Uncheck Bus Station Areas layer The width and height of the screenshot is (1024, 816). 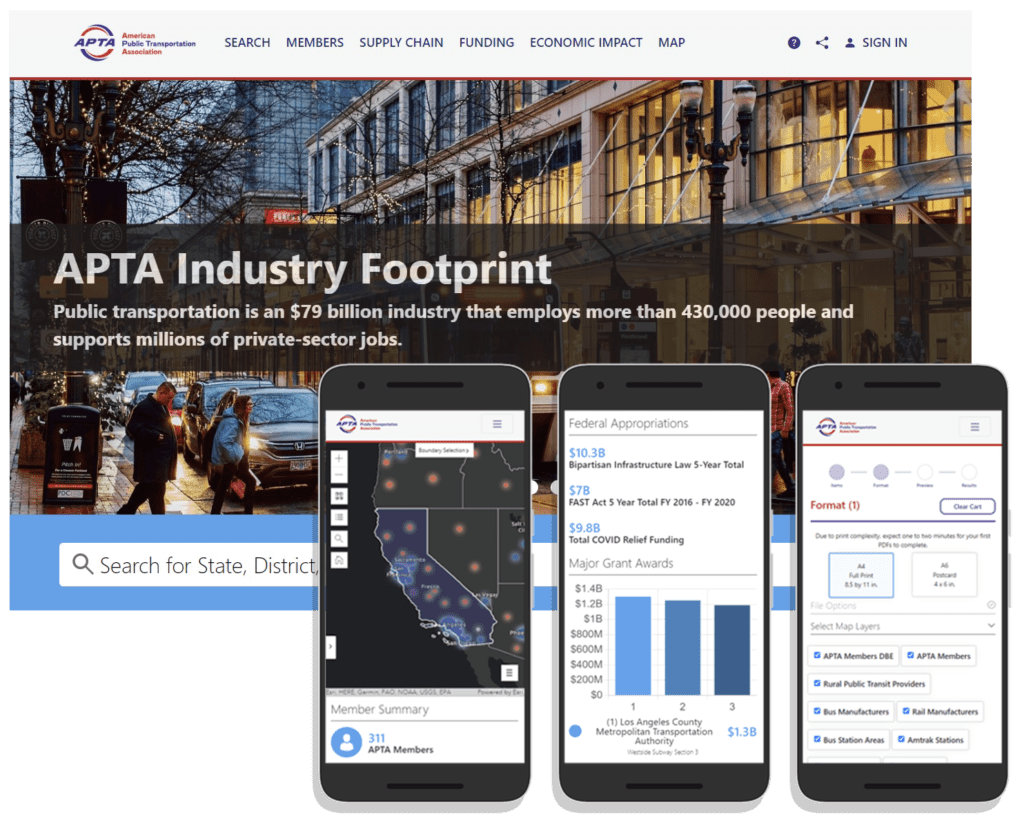coord(816,739)
